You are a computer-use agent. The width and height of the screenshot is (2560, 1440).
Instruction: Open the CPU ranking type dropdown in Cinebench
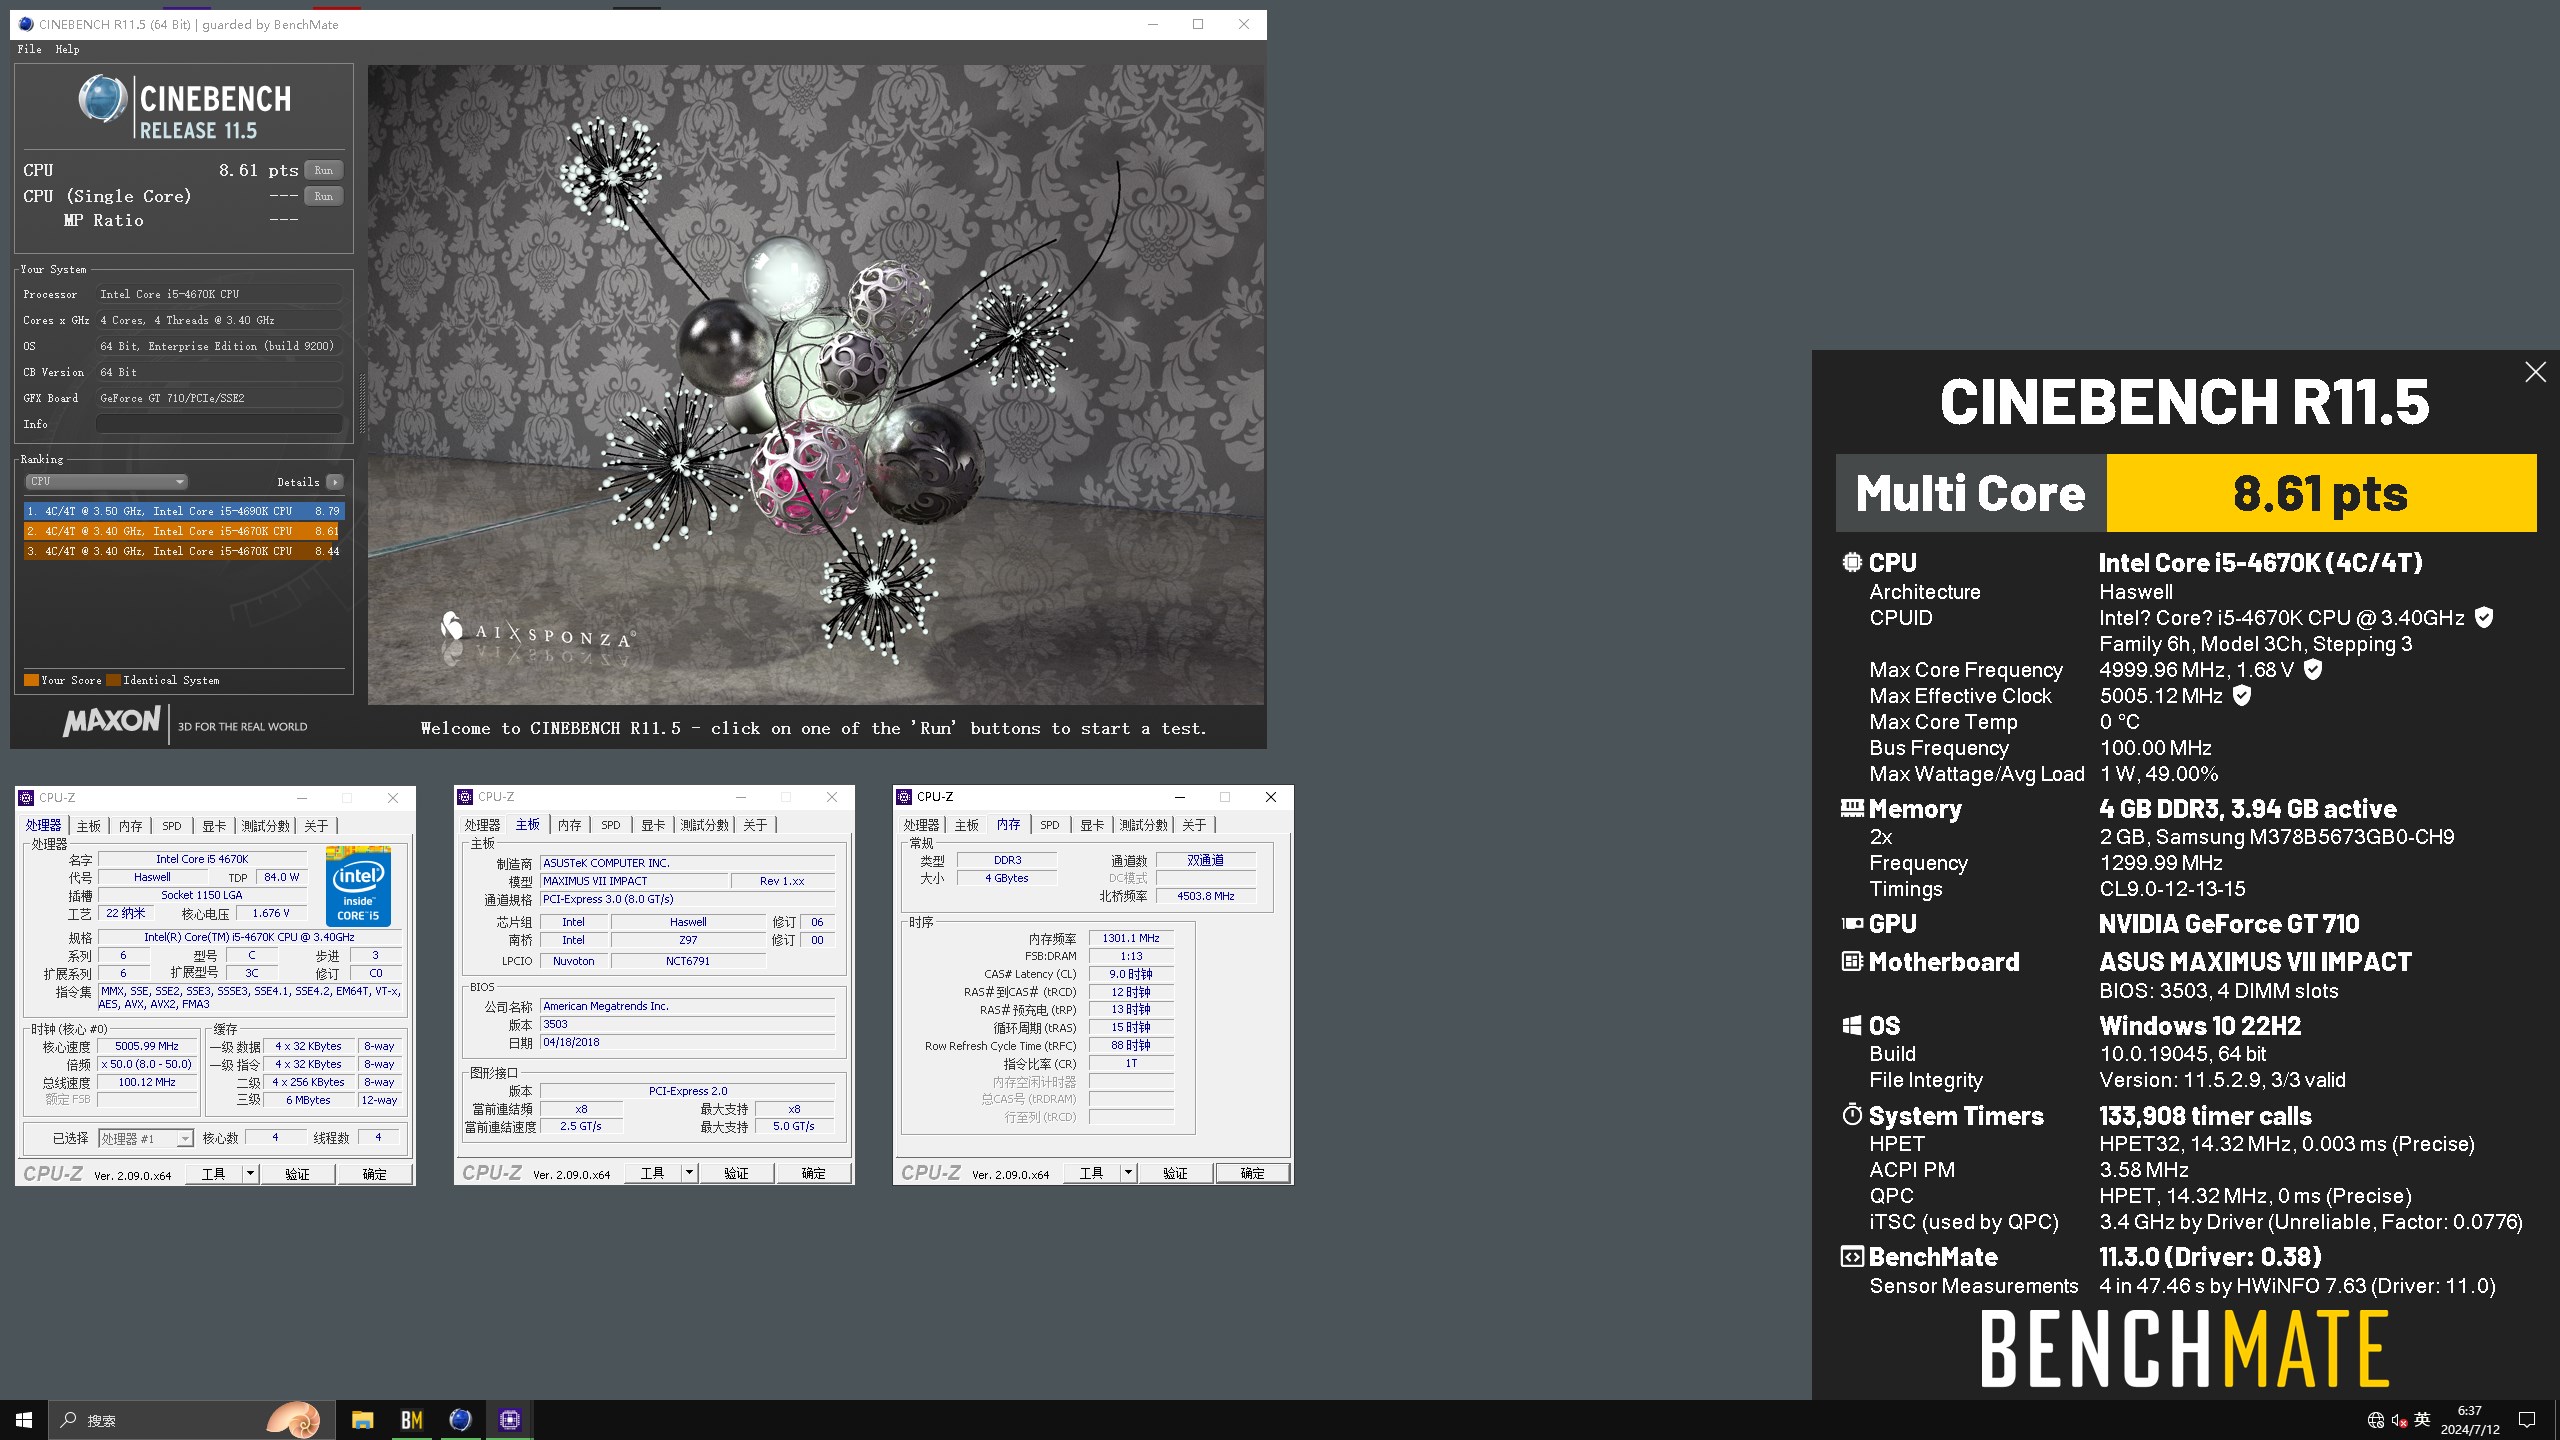[106, 482]
